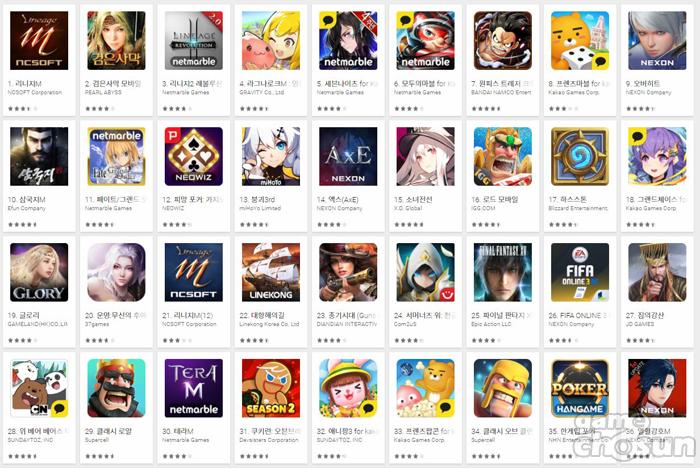This screenshot has width=700, height=468.
Task: Open the Final Fantasy XV icon
Action: point(503,272)
